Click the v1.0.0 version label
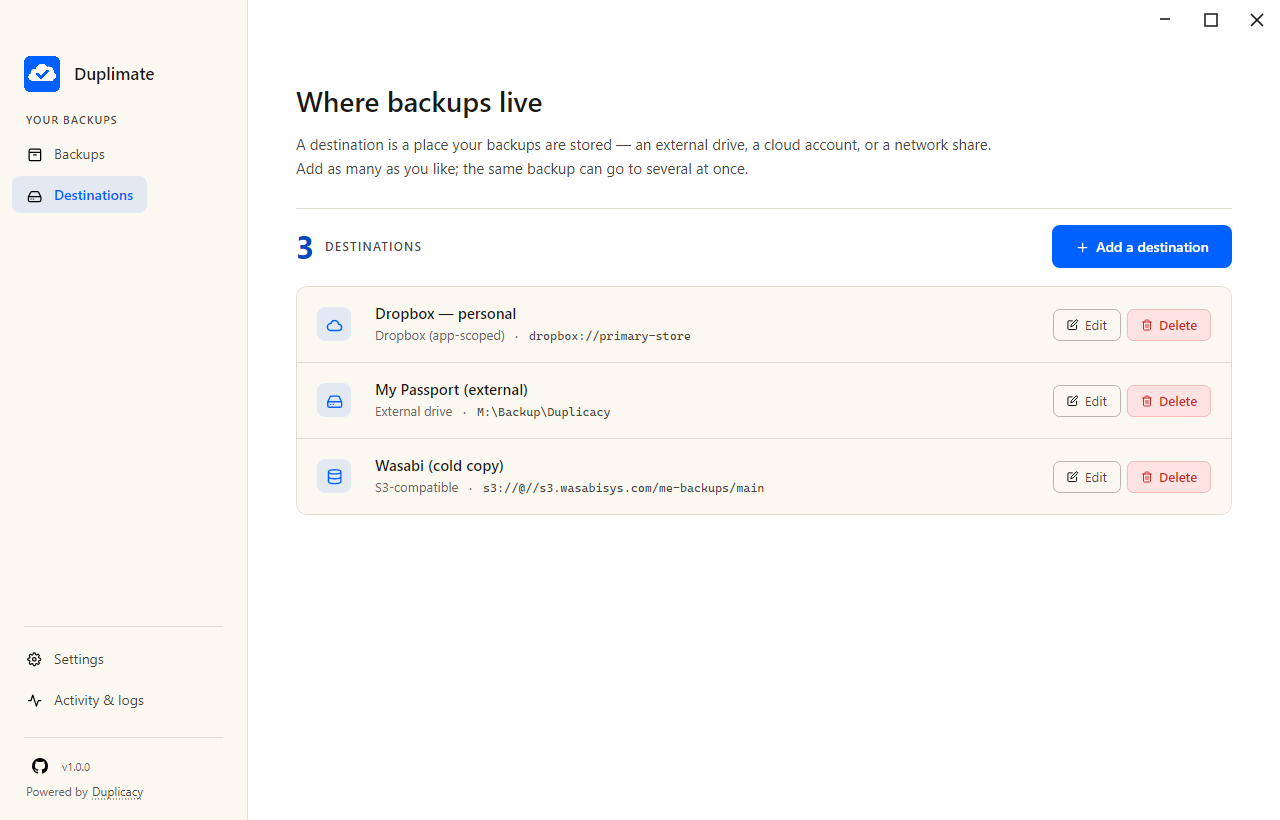Viewport: 1280px width, 820px height. coord(76,767)
